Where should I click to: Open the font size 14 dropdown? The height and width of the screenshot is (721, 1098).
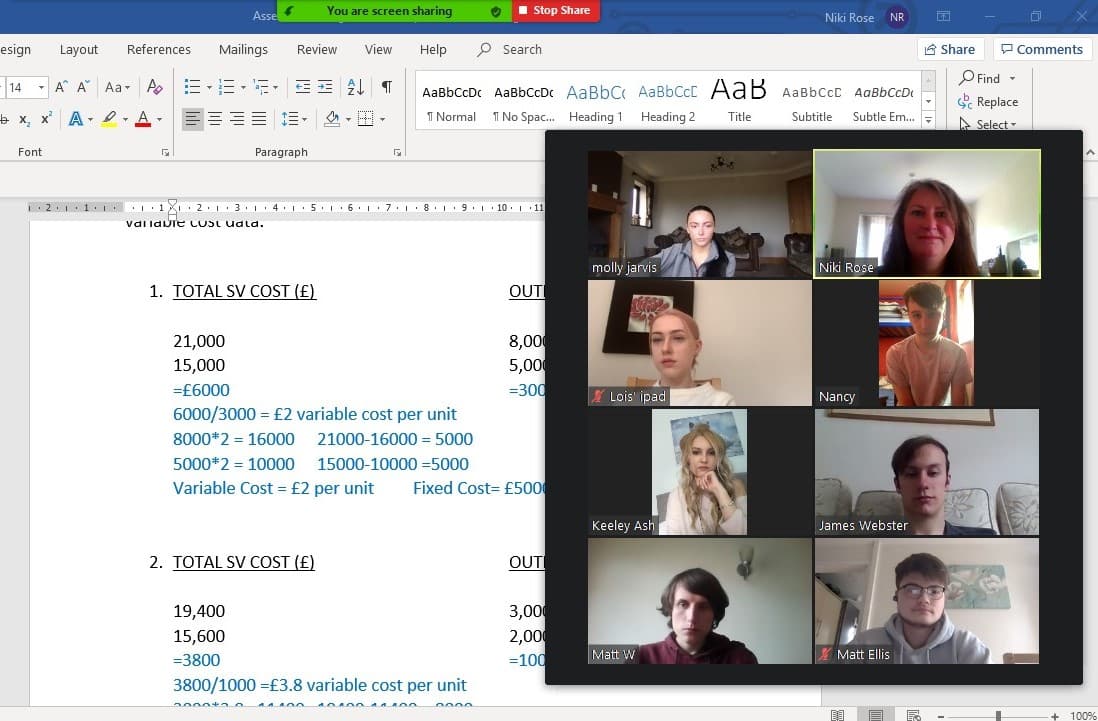(41, 88)
